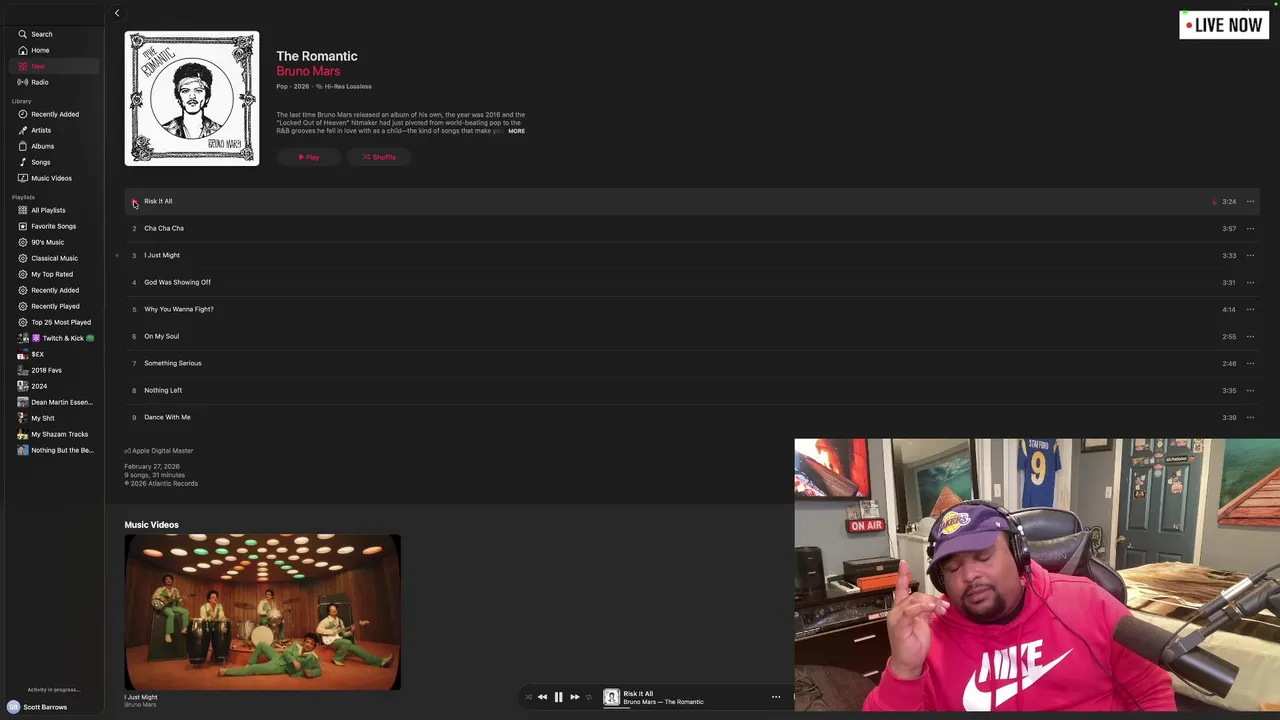Open Favorite Songs playlist
The height and width of the screenshot is (720, 1280).
pos(53,226)
